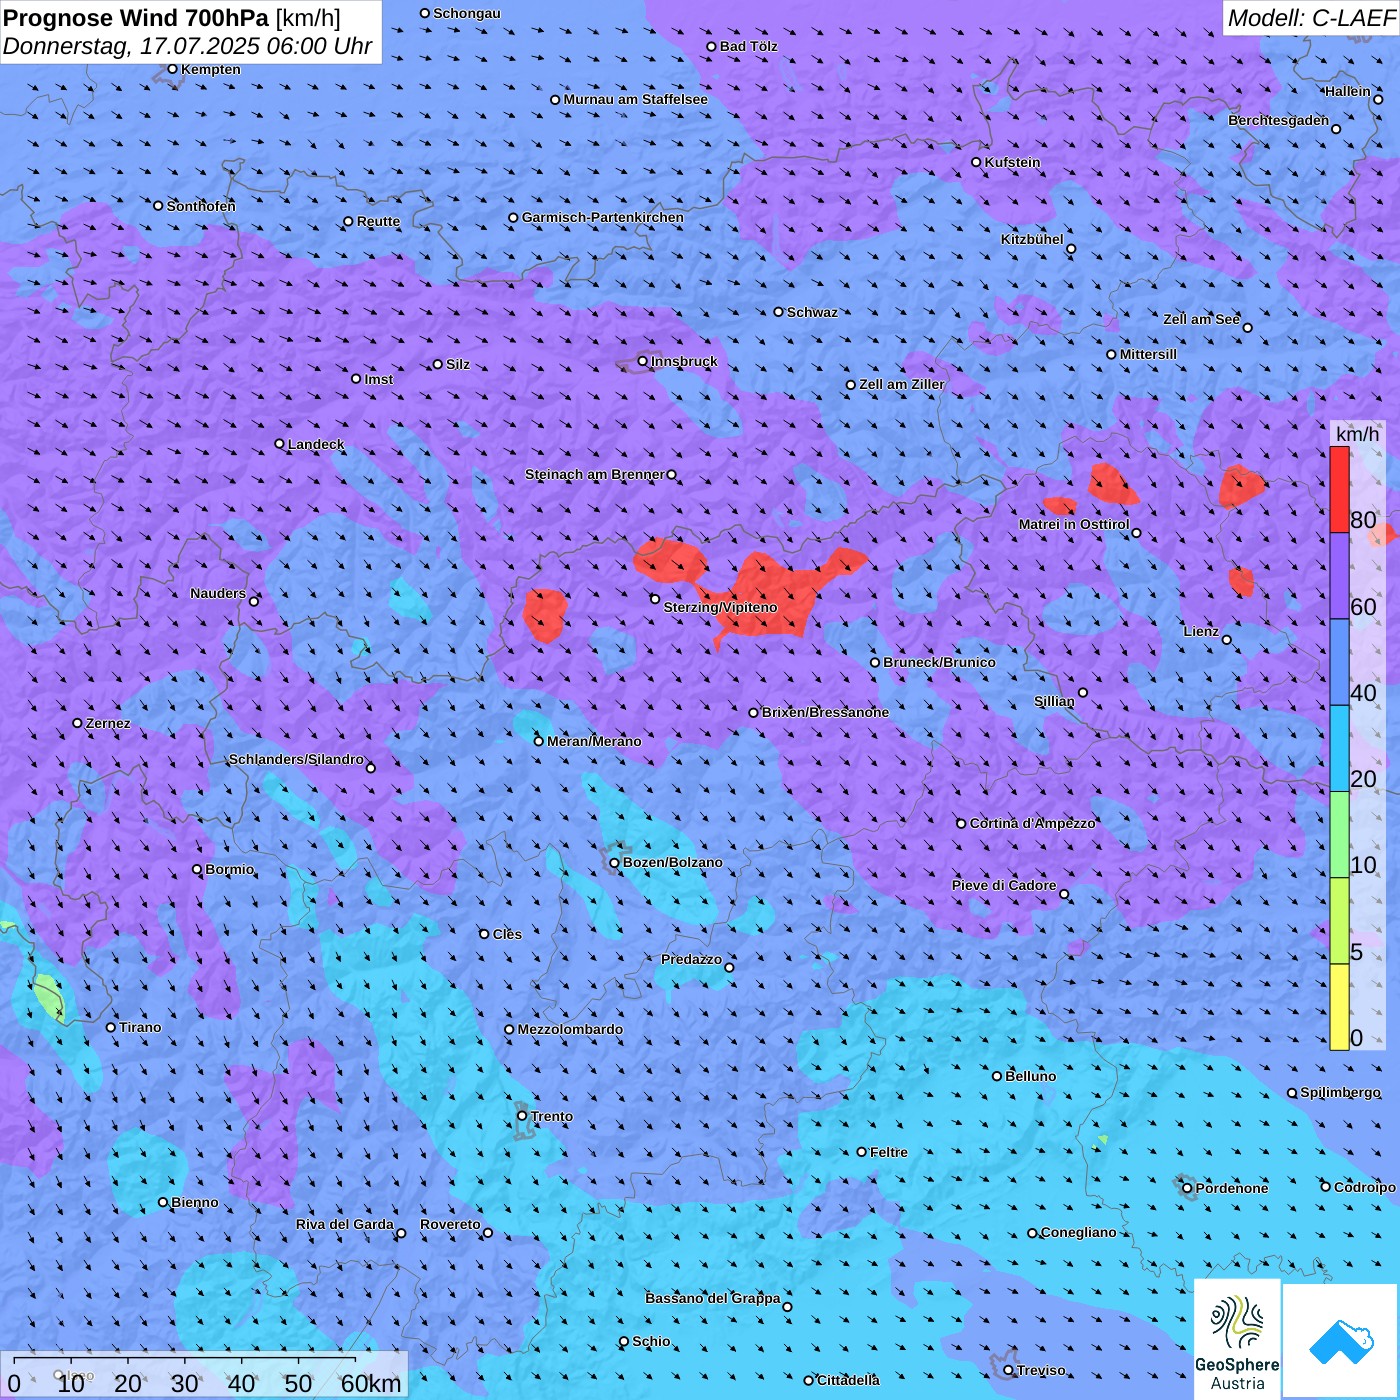The image size is (1400, 1400).
Task: Click the Murnau am Staffelsee label
Action: point(635,99)
